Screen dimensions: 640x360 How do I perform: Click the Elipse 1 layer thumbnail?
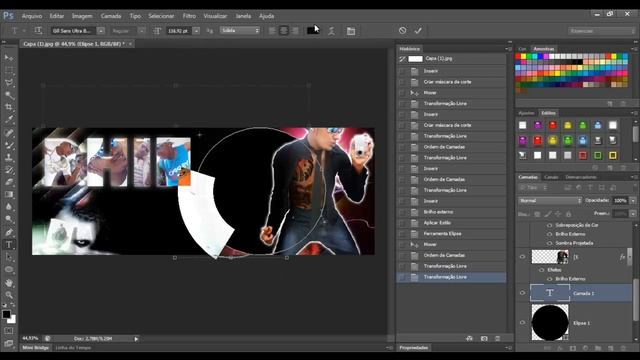coord(550,322)
